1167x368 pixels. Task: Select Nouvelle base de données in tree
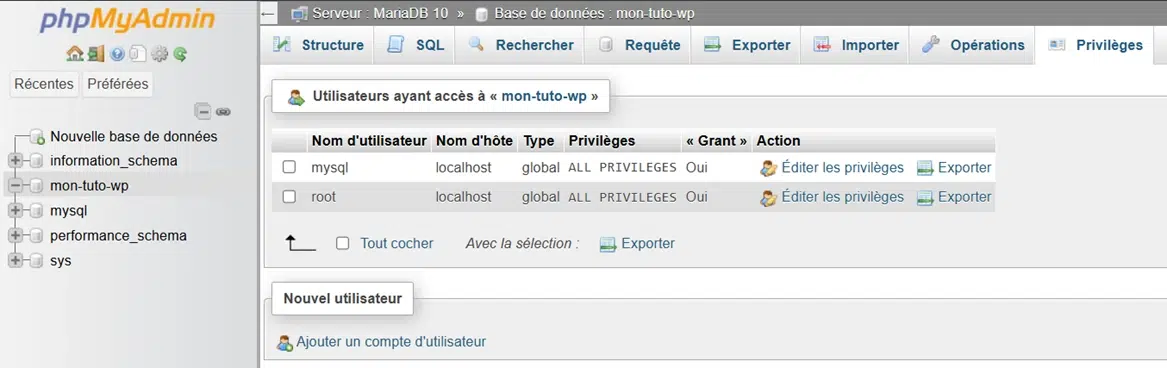(x=133, y=136)
